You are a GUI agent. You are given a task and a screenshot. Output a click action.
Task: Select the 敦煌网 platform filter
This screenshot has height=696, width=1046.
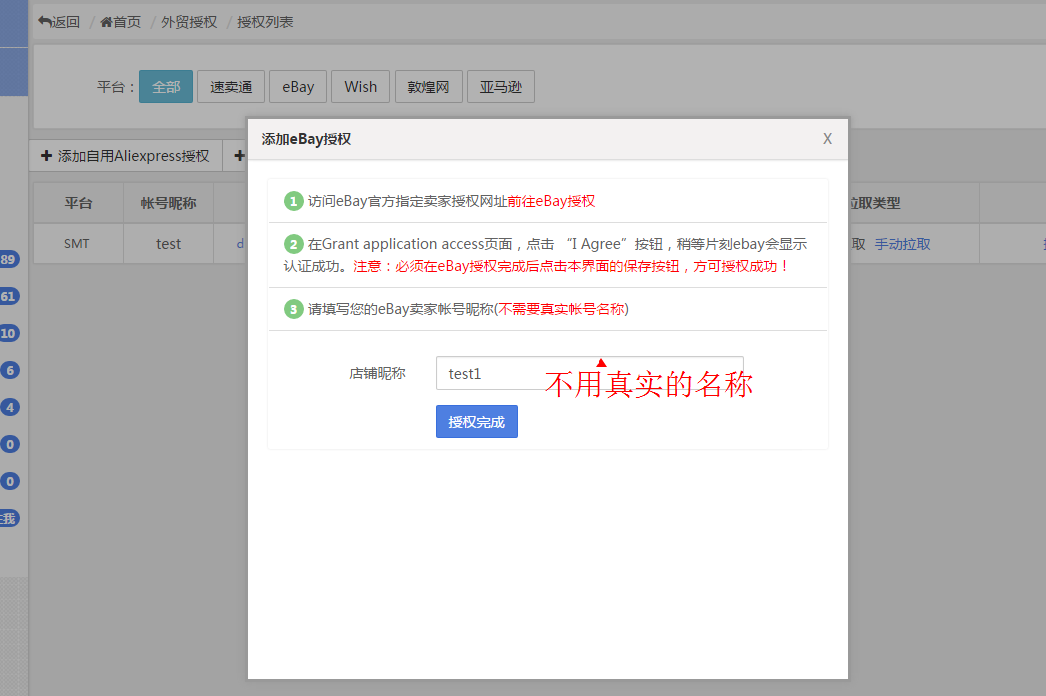(x=429, y=87)
